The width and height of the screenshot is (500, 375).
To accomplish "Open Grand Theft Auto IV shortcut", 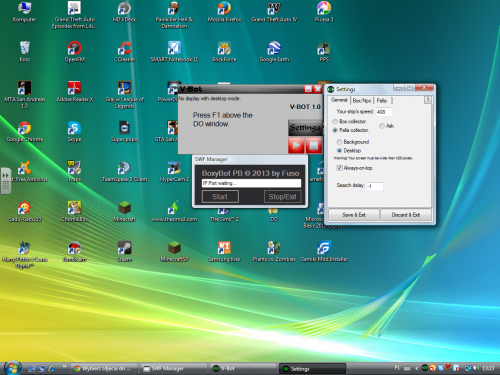I will [274, 12].
